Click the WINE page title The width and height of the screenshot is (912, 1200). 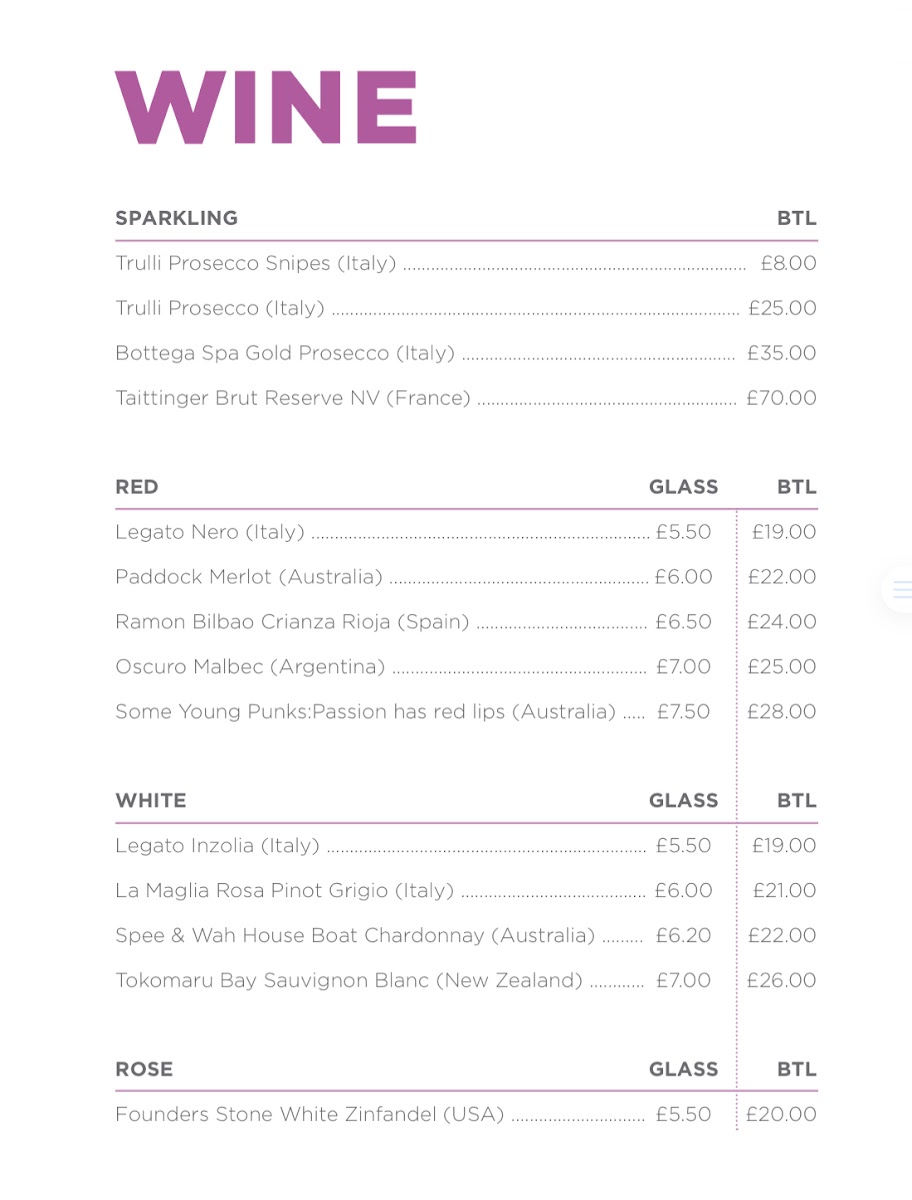[x=265, y=108]
